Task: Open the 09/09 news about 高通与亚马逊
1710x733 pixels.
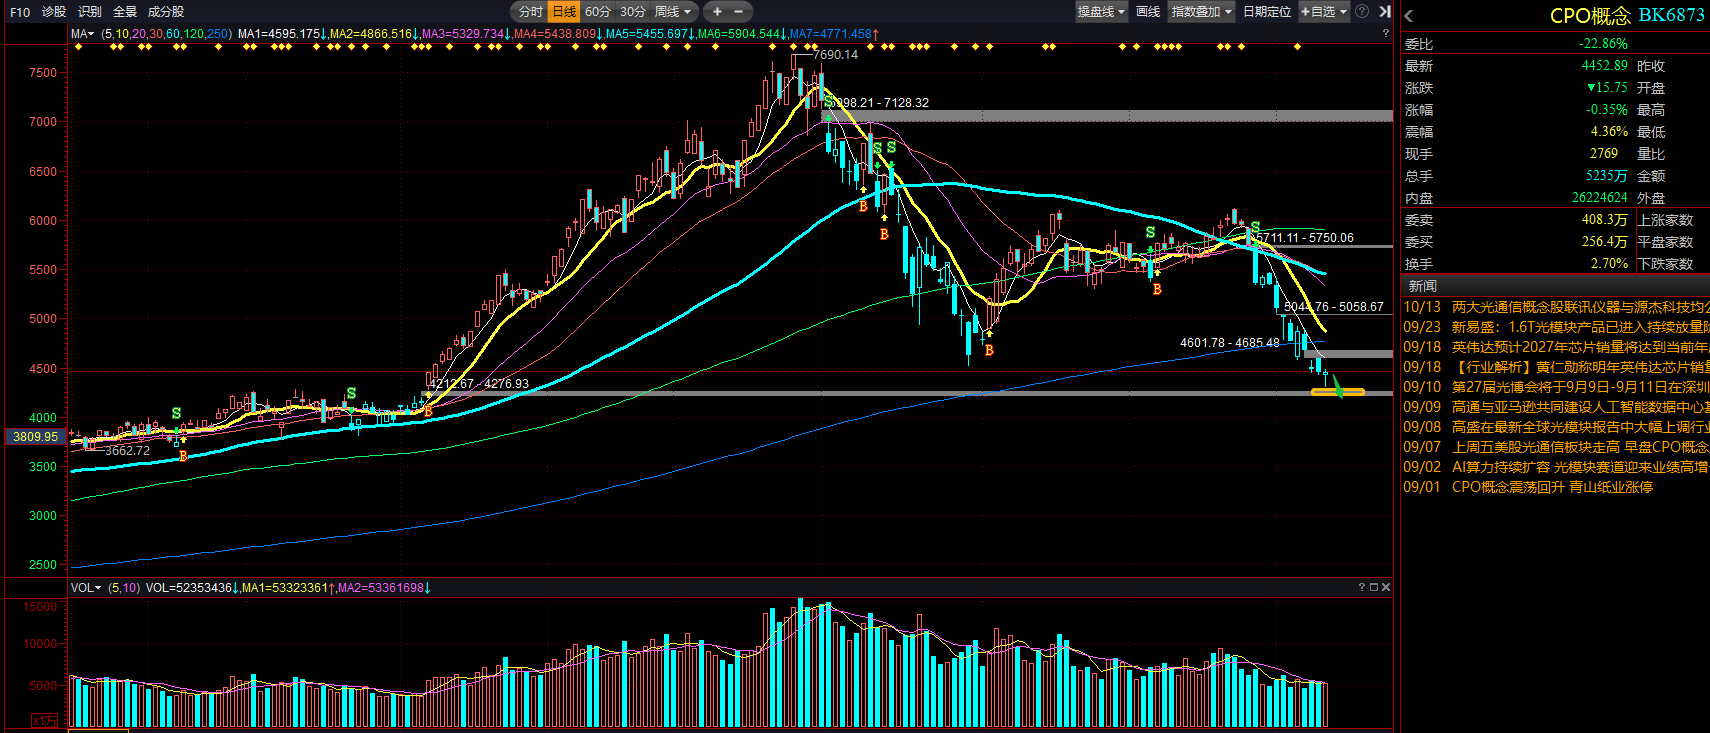Action: coord(1556,407)
